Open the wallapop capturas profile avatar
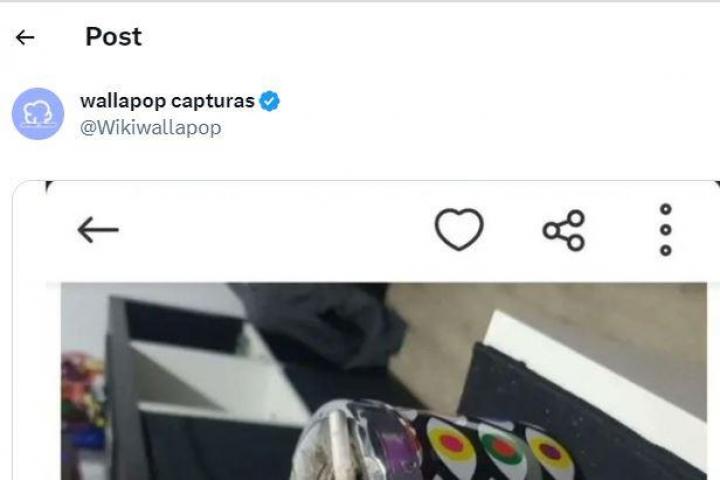 point(38,114)
